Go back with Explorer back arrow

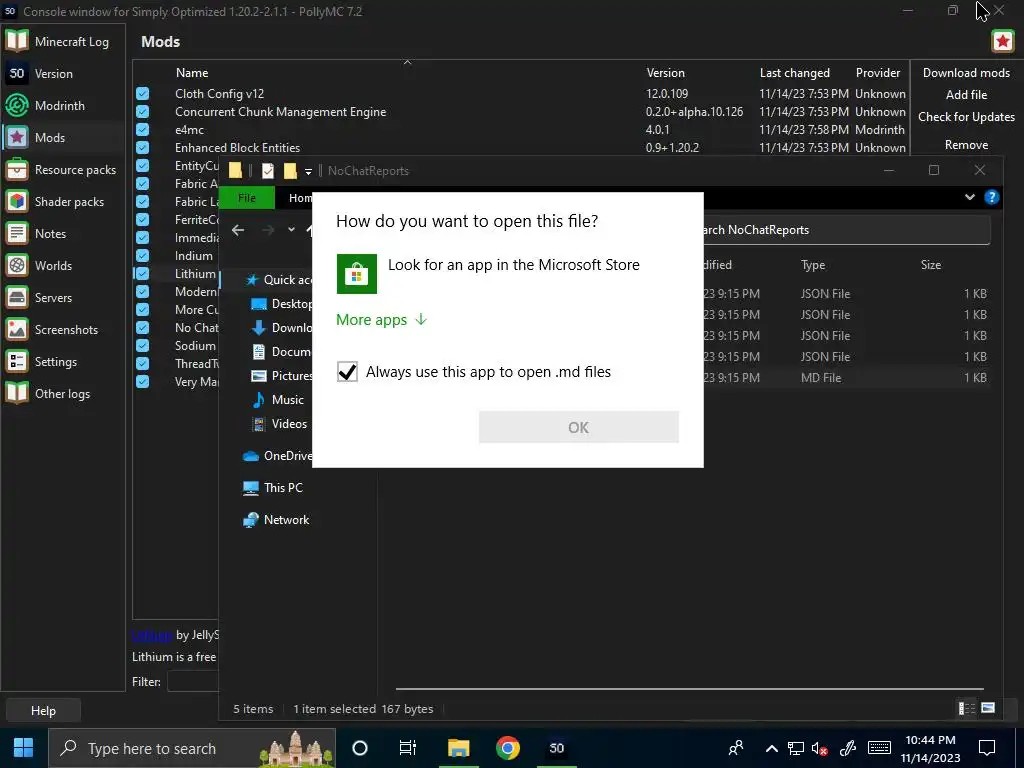[238, 230]
